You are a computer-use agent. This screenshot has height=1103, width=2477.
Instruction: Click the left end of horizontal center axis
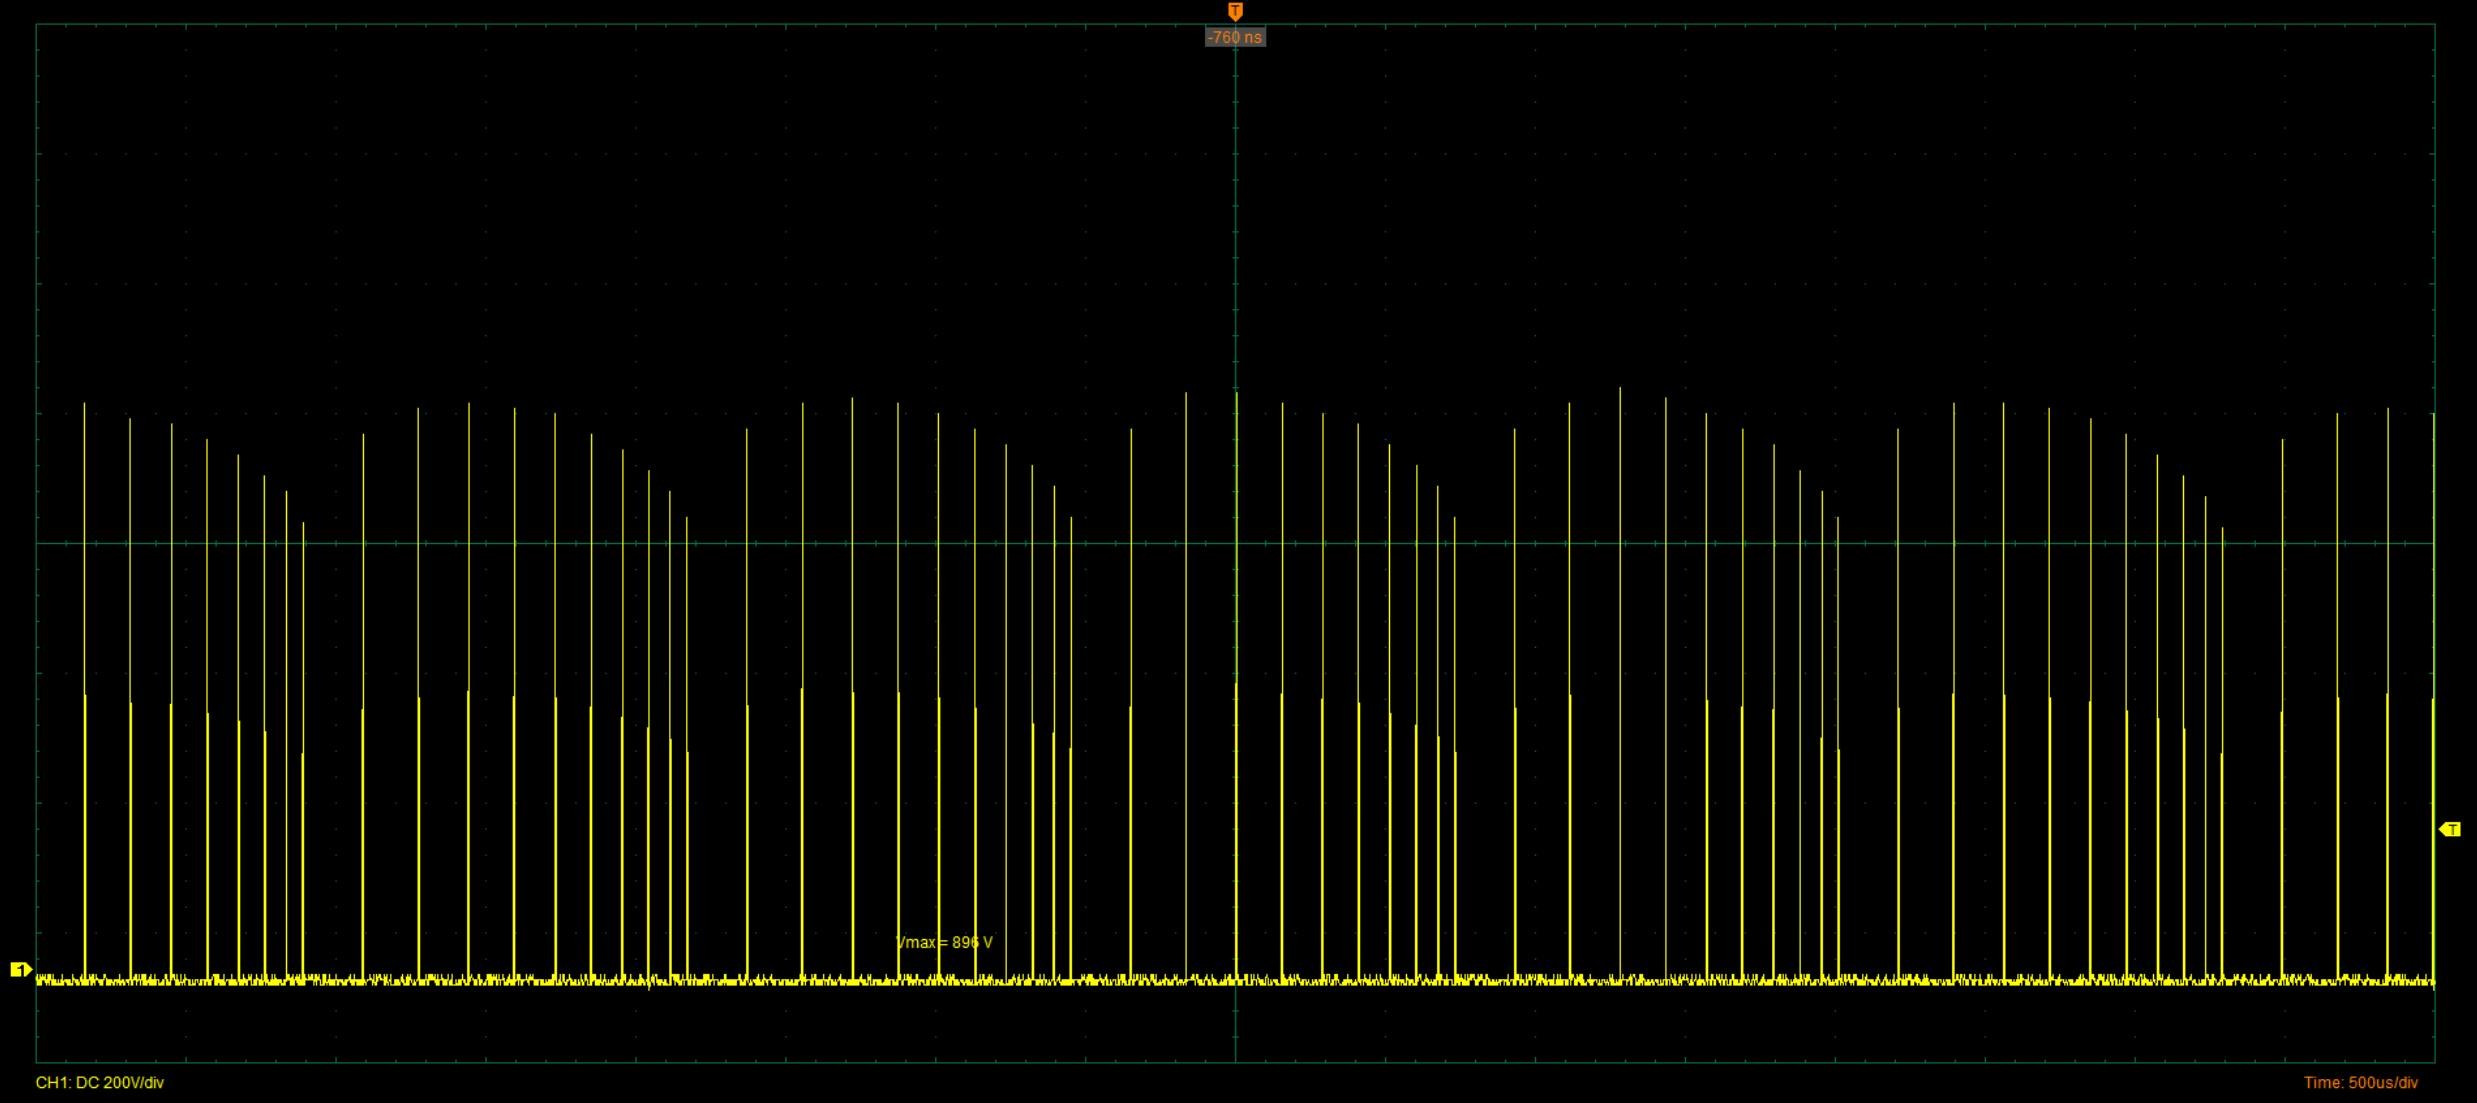click(38, 543)
